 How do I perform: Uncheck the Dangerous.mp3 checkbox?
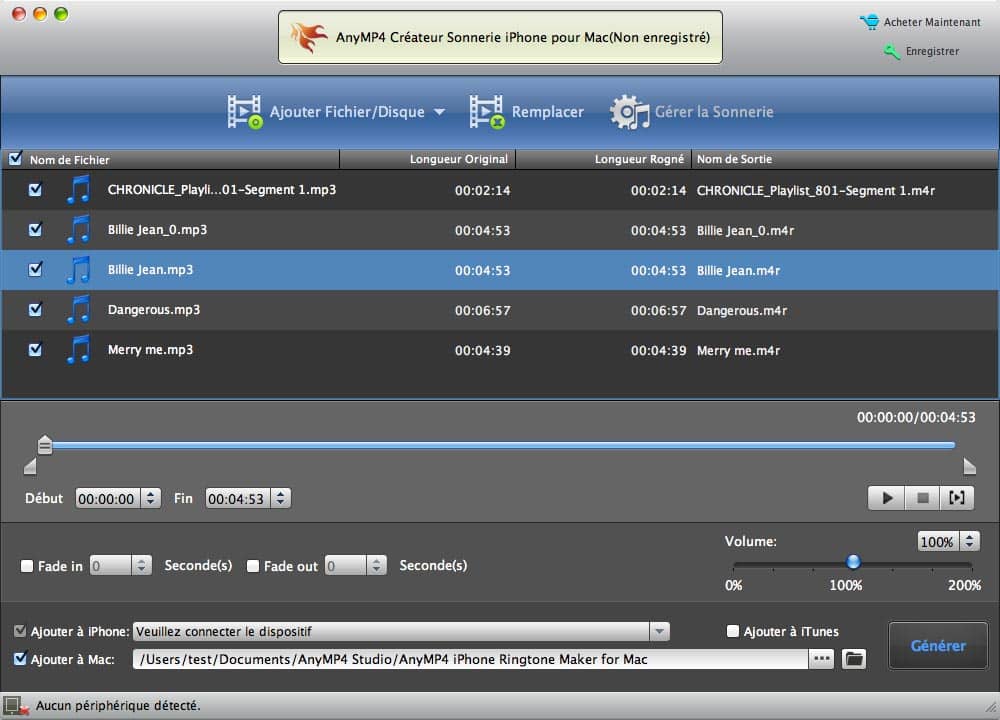click(x=35, y=309)
